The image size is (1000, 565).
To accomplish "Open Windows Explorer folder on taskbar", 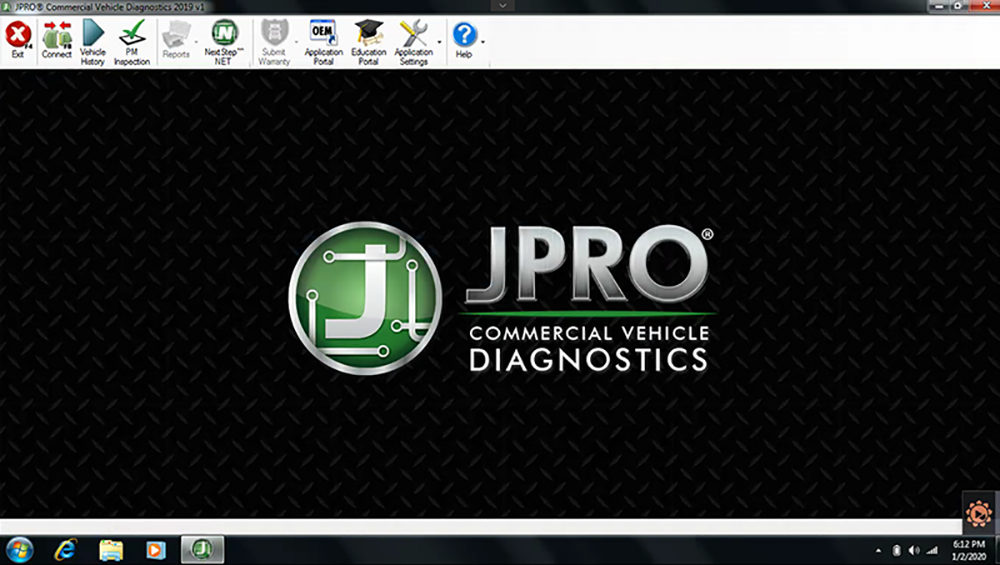I will [x=111, y=550].
